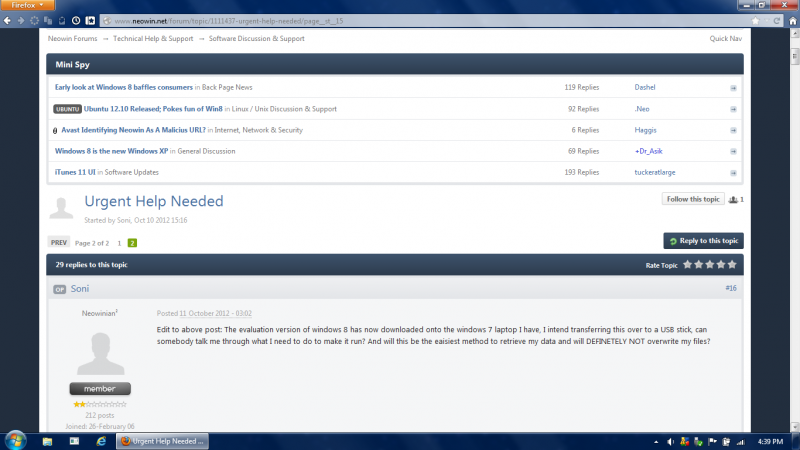800x450 pixels.
Task: Click the PREV page button
Action: click(59, 242)
